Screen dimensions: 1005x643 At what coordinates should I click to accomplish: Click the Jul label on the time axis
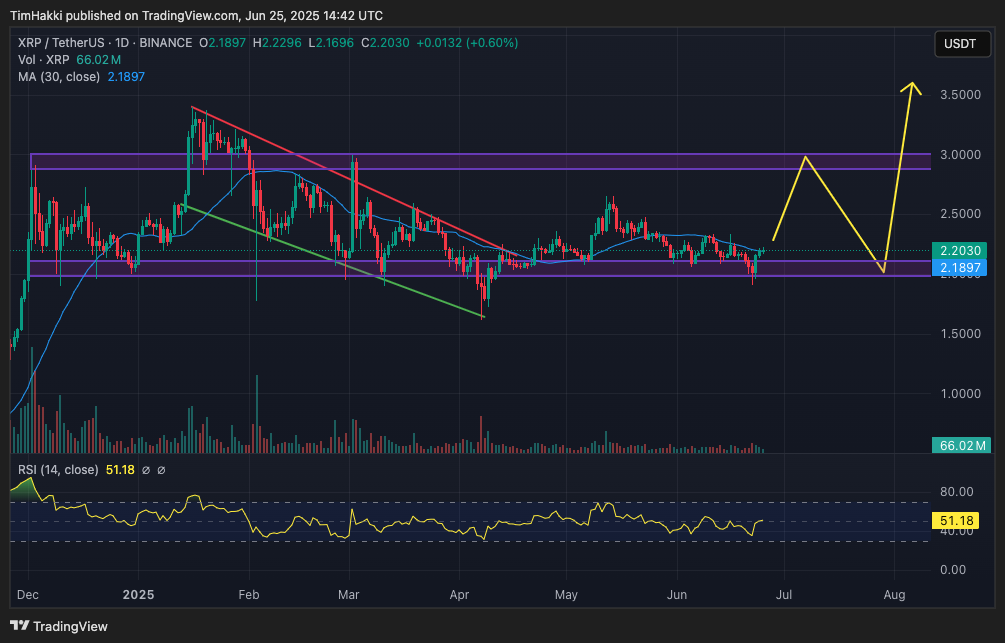click(783, 595)
